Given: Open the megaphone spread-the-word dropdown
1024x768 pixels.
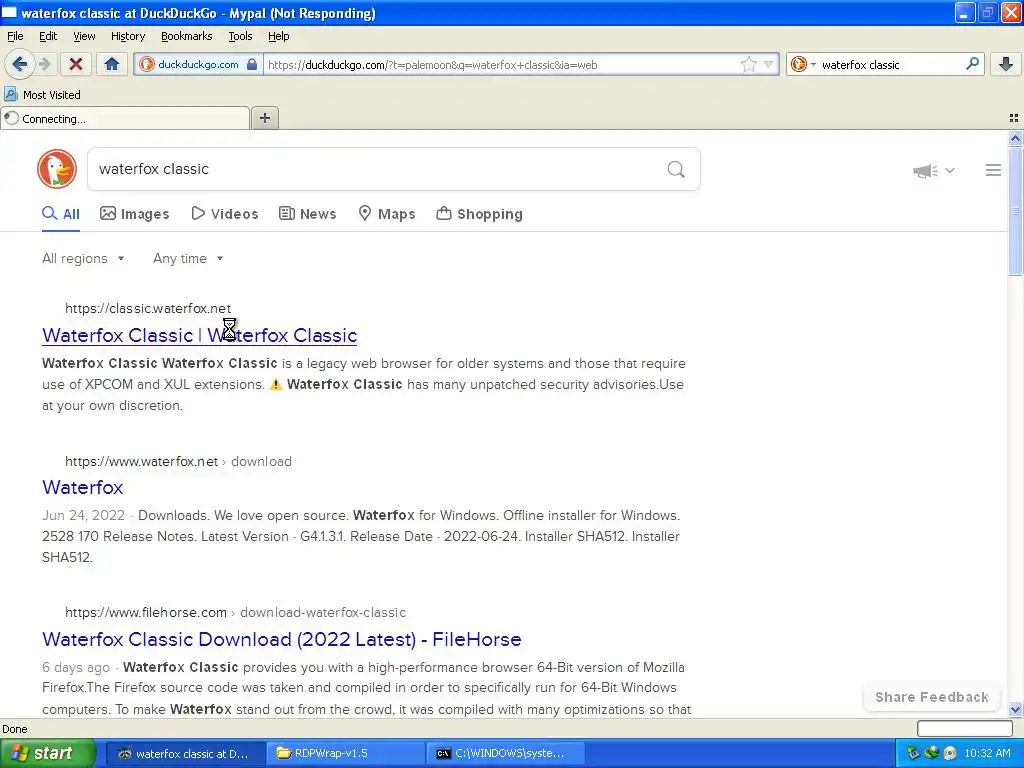Looking at the screenshot, I should click(933, 170).
